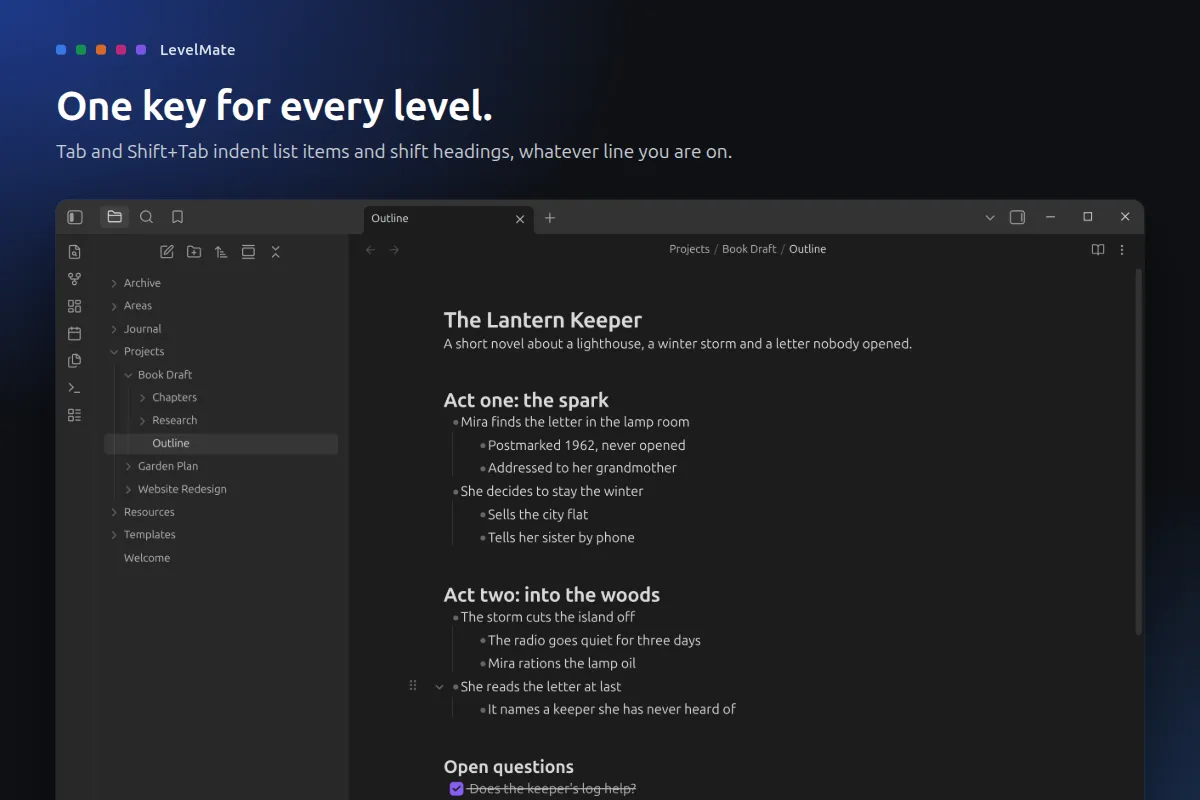Open daily note calendar icon
1200x800 pixels.
coord(74,333)
